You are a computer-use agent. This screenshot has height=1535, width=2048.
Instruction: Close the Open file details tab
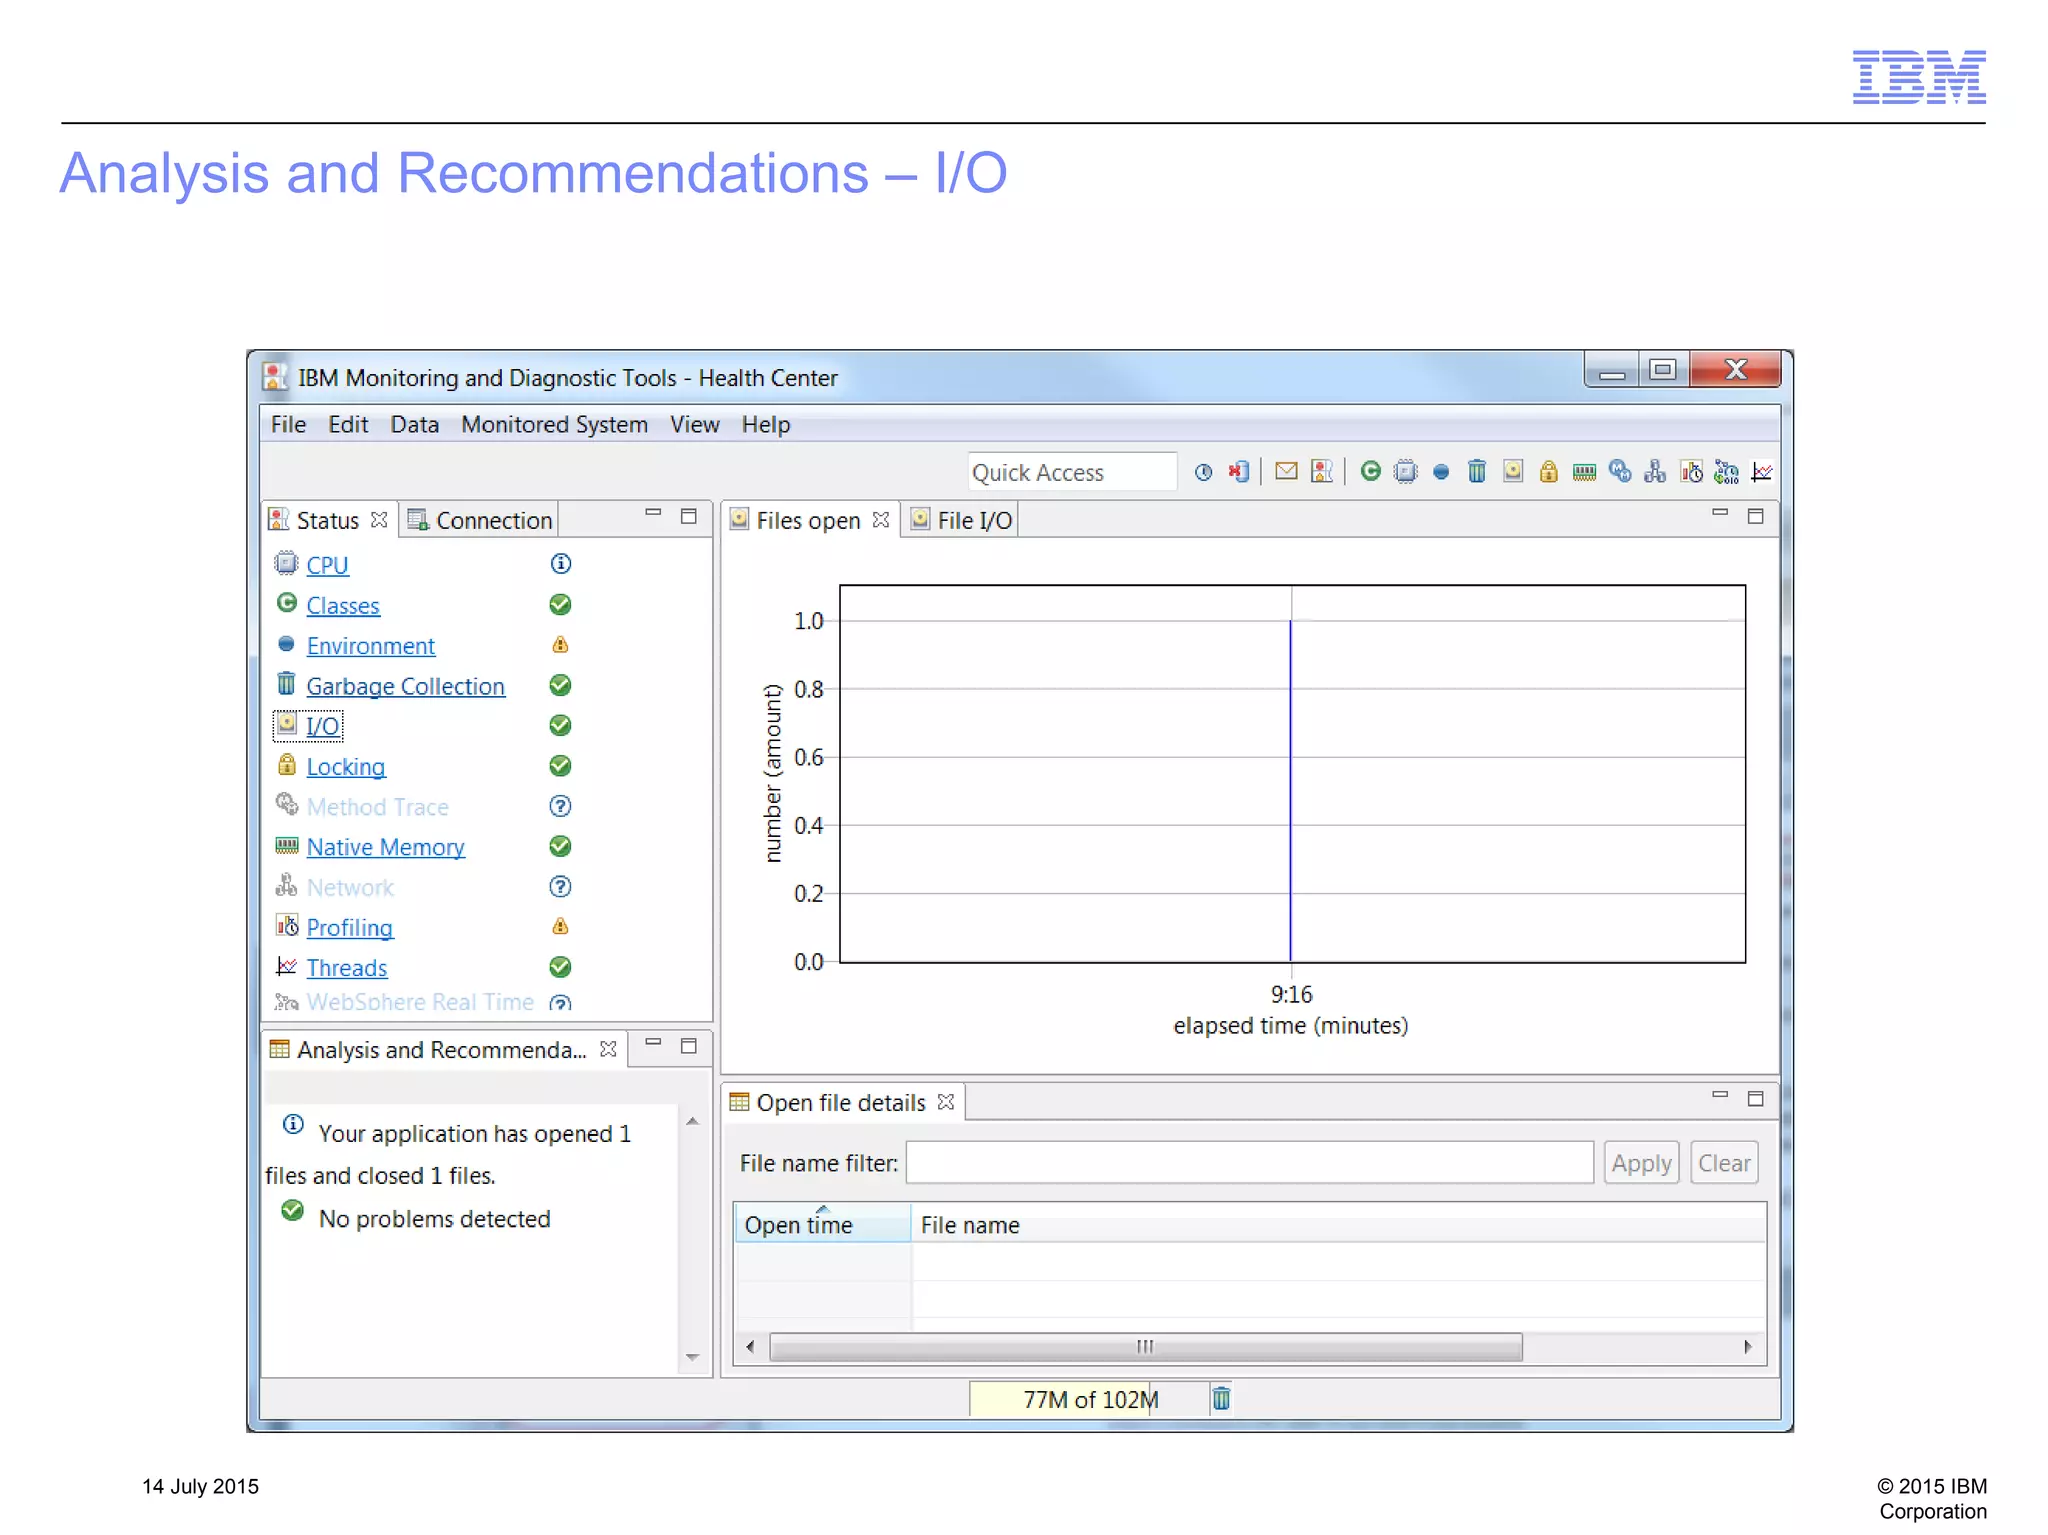pyautogui.click(x=946, y=1102)
